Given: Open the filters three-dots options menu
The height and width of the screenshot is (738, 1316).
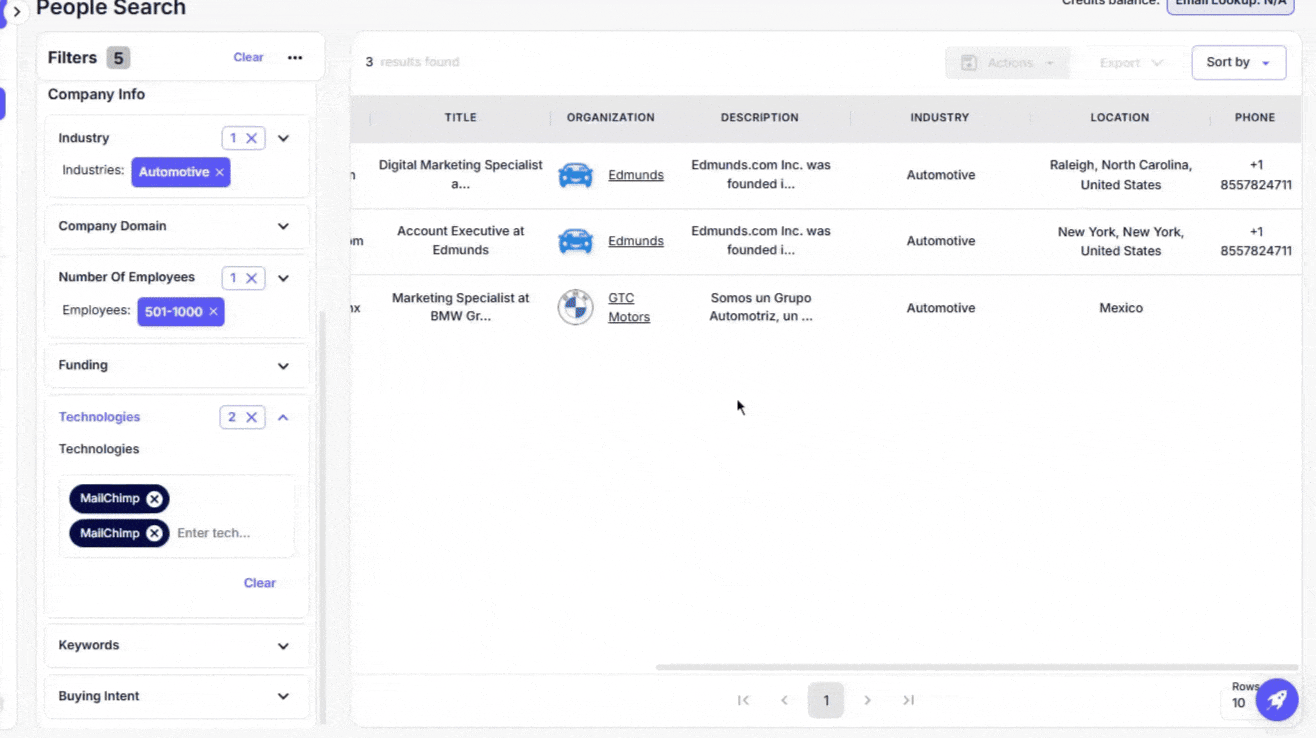Looking at the screenshot, I should point(295,58).
